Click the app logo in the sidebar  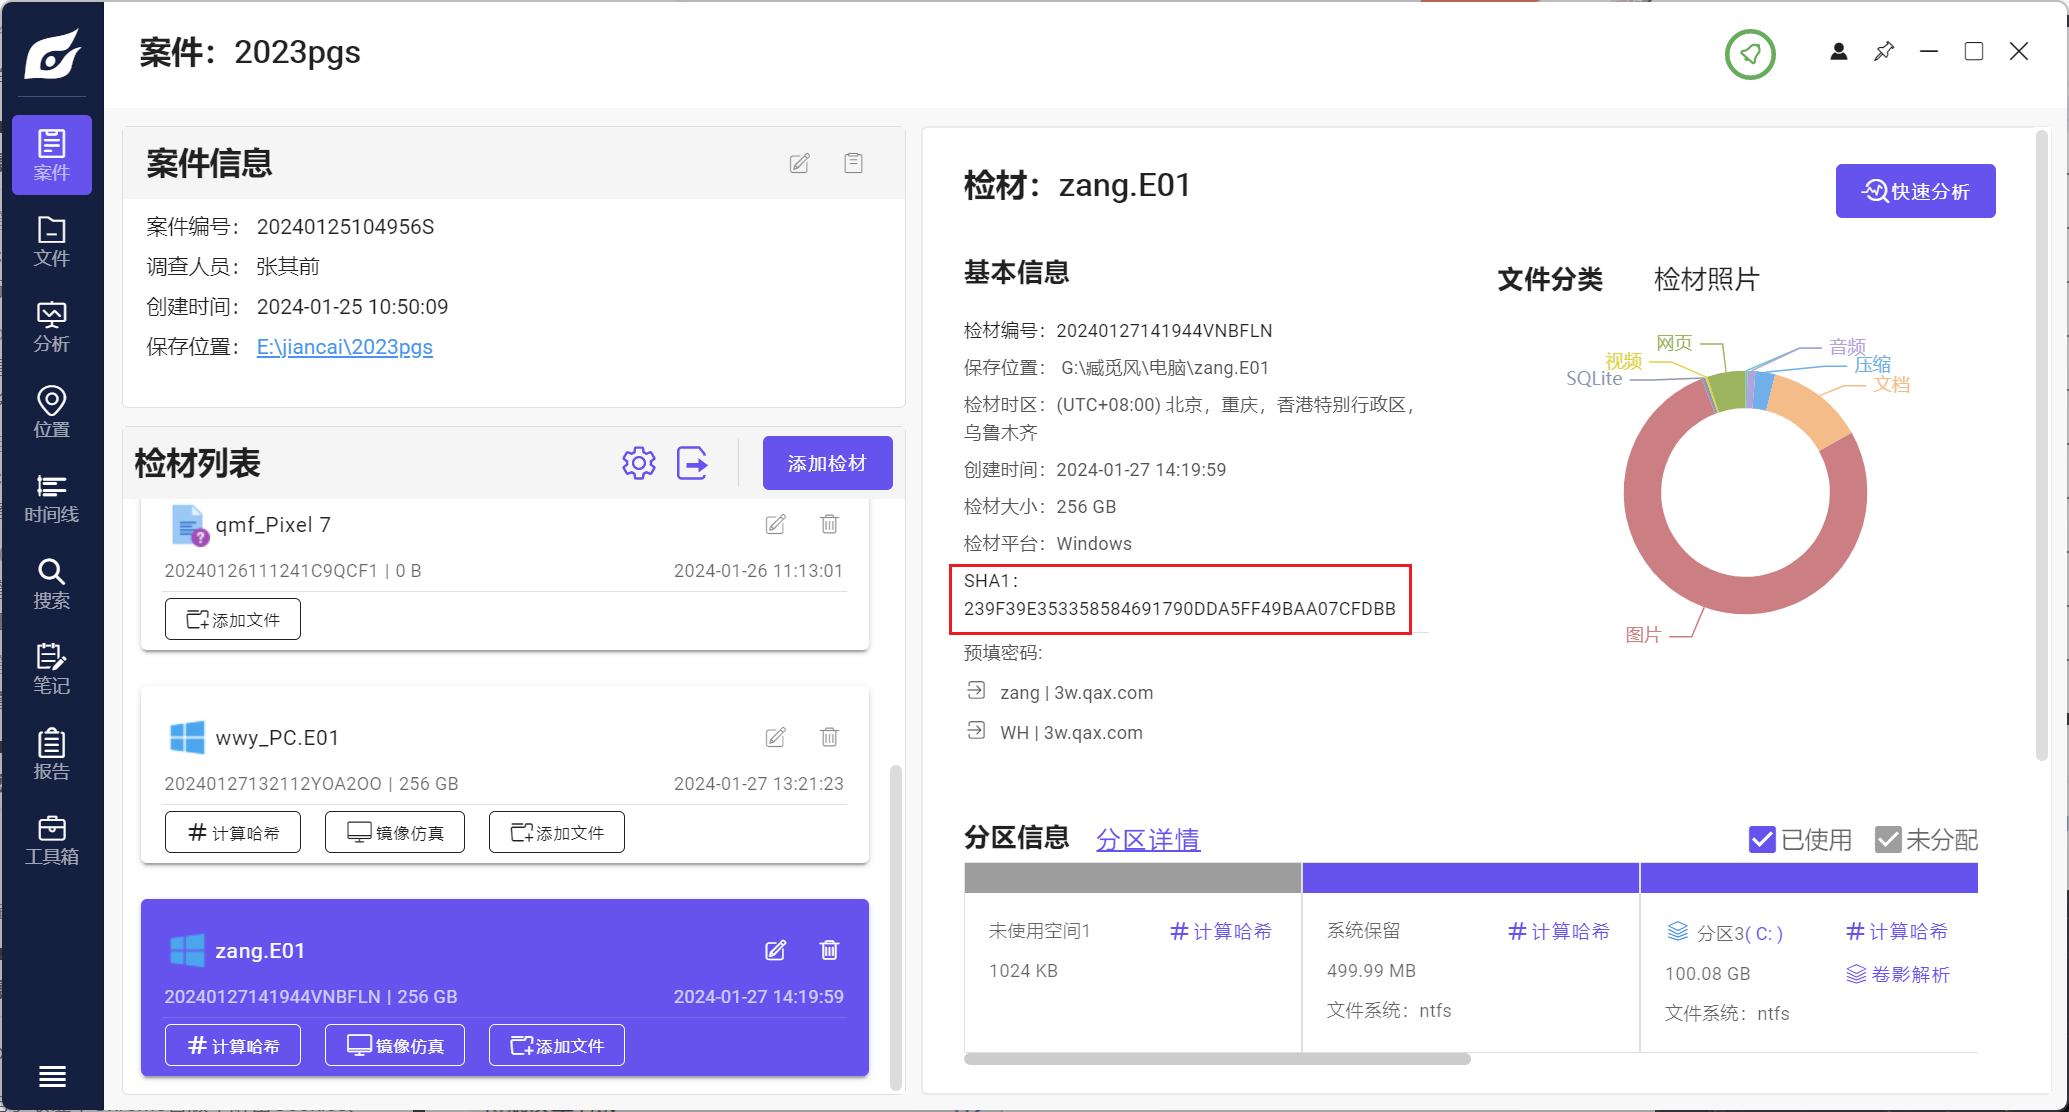point(53,53)
